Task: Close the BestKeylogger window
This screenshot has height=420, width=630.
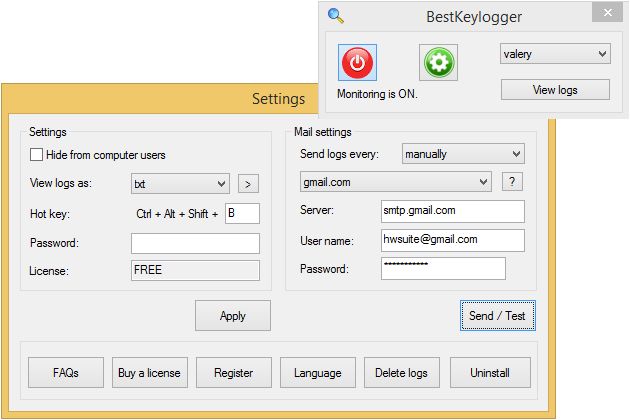Action: 608,12
